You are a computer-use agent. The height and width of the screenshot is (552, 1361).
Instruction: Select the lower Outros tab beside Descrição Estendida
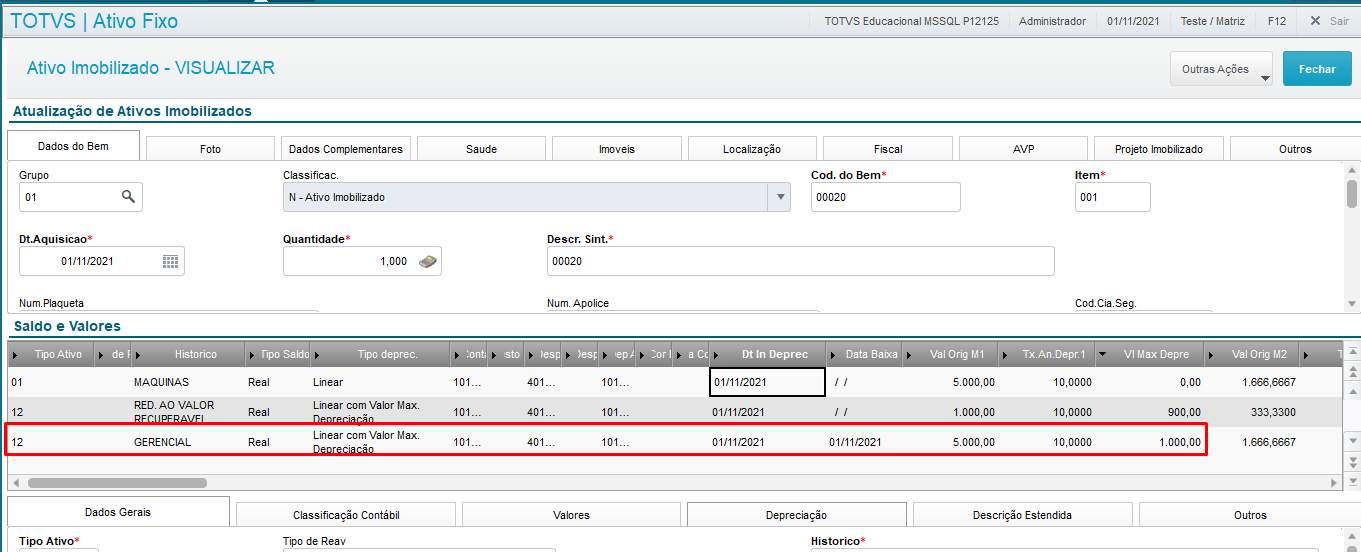pyautogui.click(x=1249, y=515)
